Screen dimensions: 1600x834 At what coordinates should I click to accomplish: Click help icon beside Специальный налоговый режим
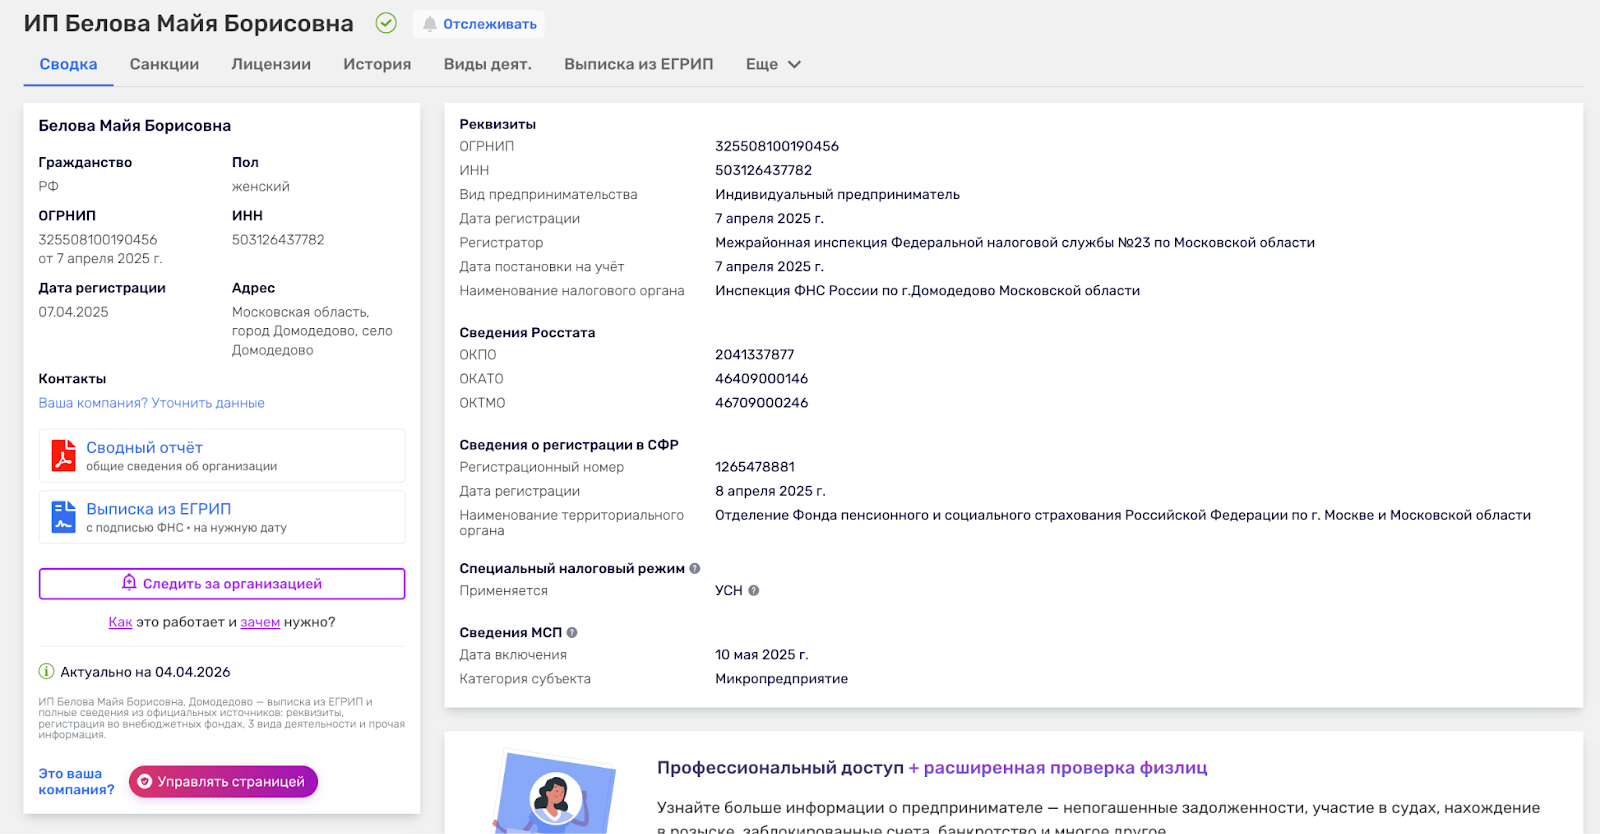pos(695,568)
